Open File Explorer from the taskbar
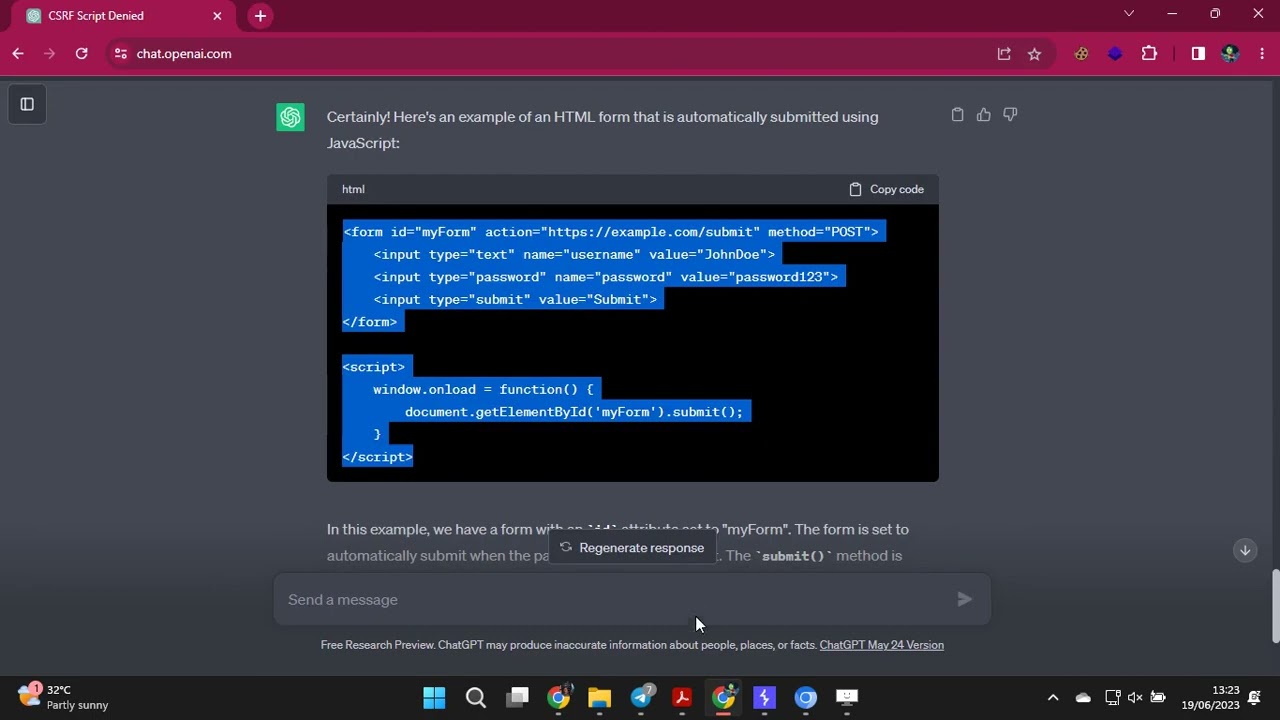 599,698
